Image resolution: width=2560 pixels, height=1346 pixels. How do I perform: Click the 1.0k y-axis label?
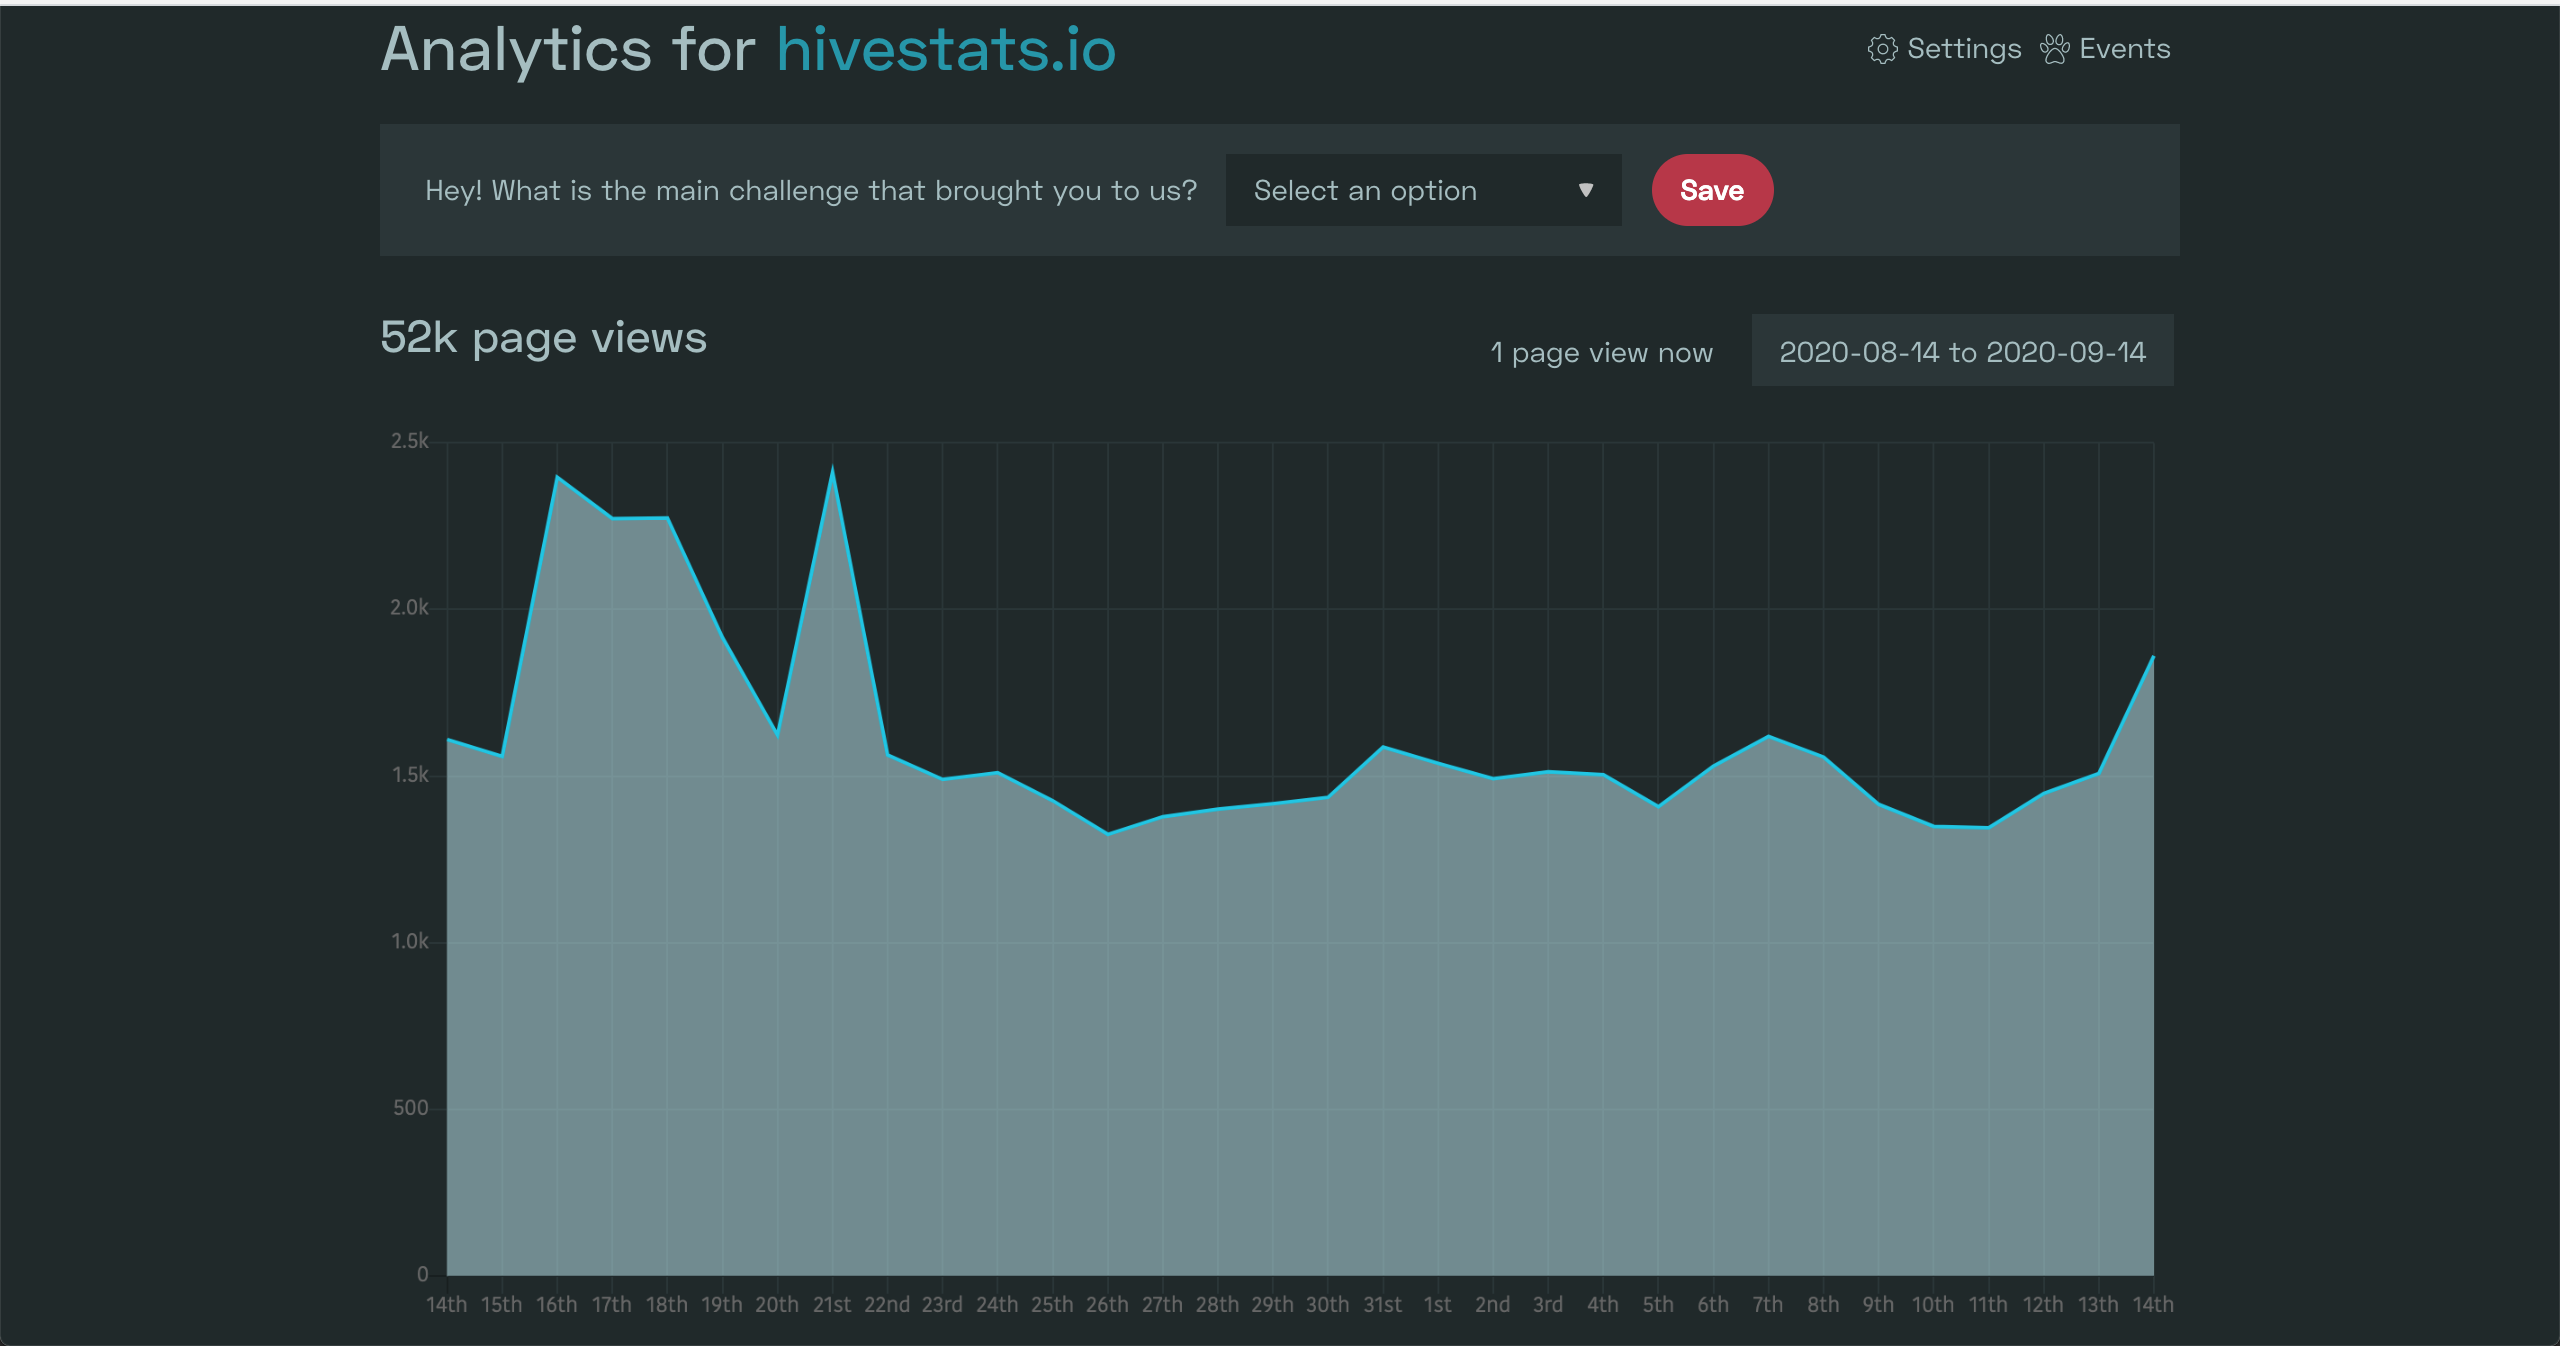tap(410, 941)
